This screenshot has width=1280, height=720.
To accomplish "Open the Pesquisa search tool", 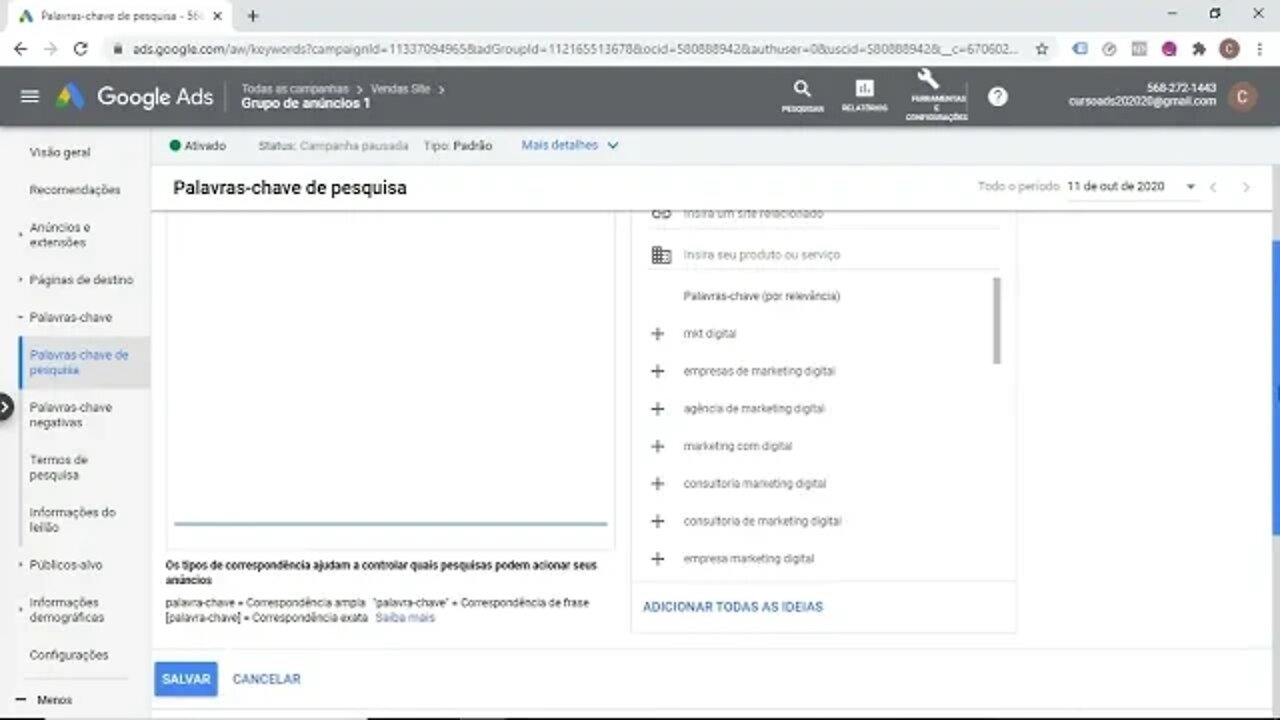I will click(802, 96).
